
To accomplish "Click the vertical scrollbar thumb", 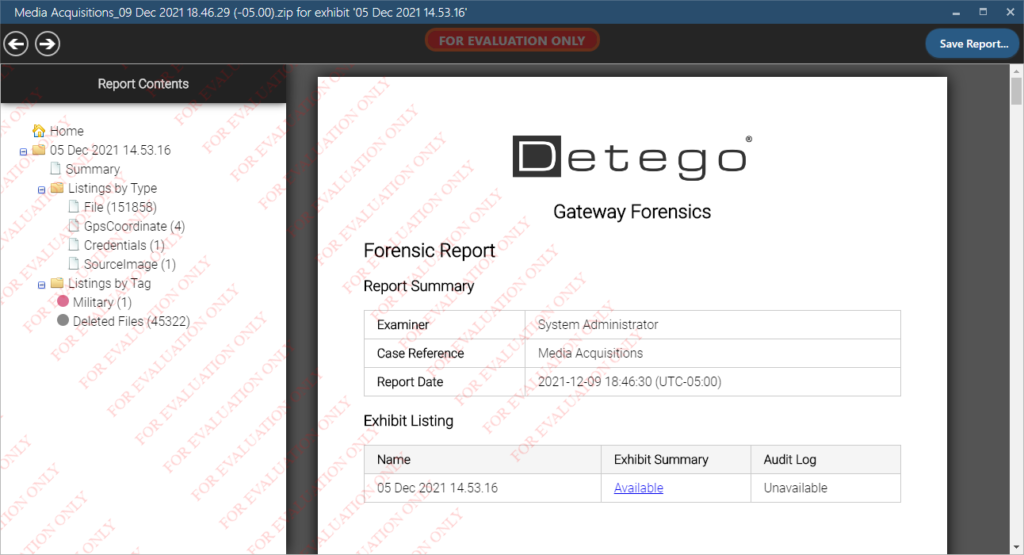I will click(x=1016, y=90).
